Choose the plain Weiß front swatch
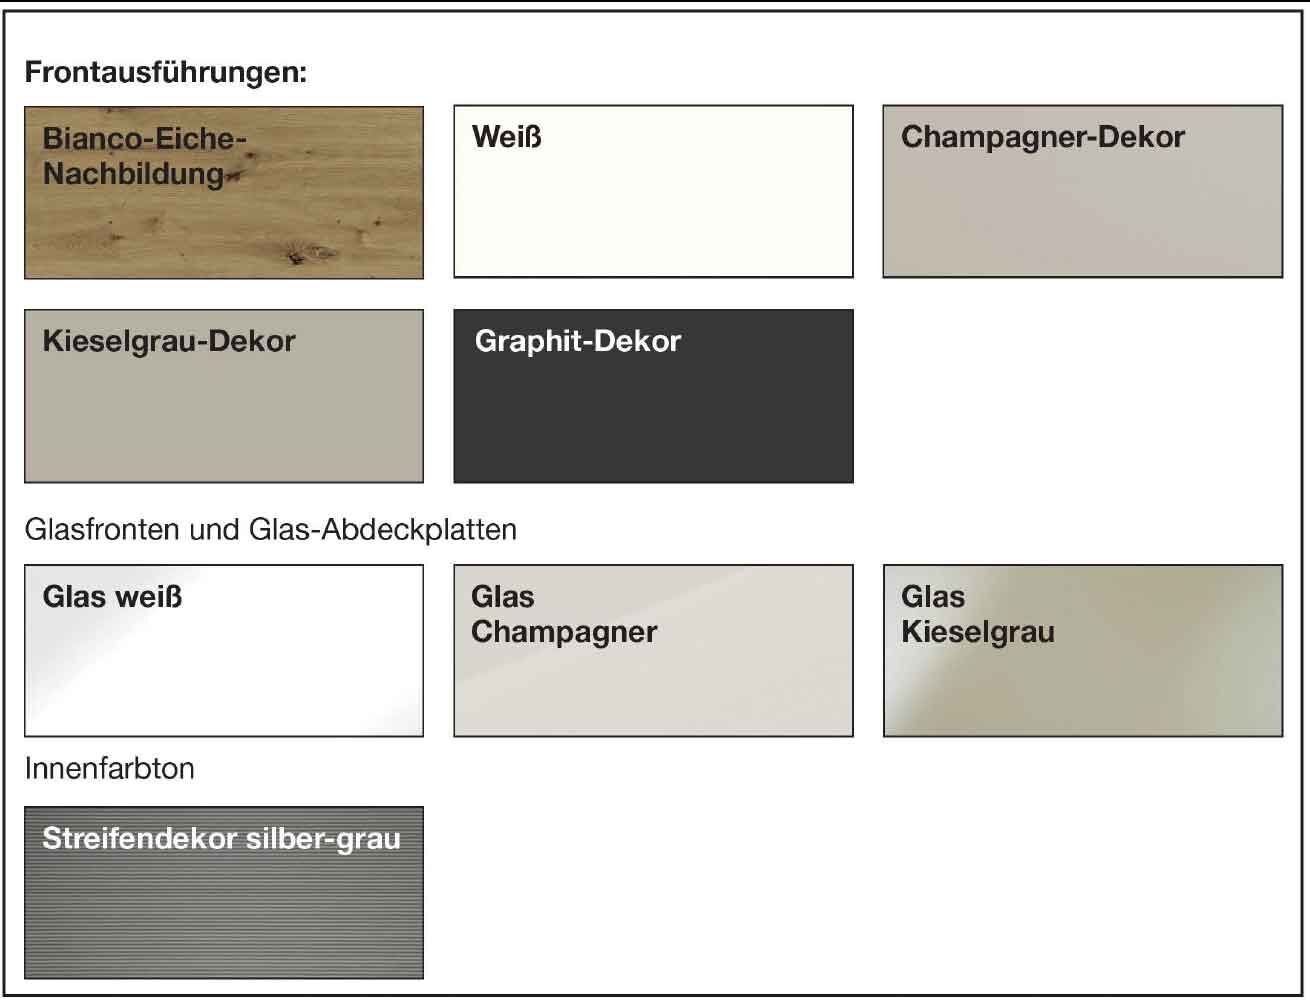Screen dimensions: 1310x1008 [653, 191]
